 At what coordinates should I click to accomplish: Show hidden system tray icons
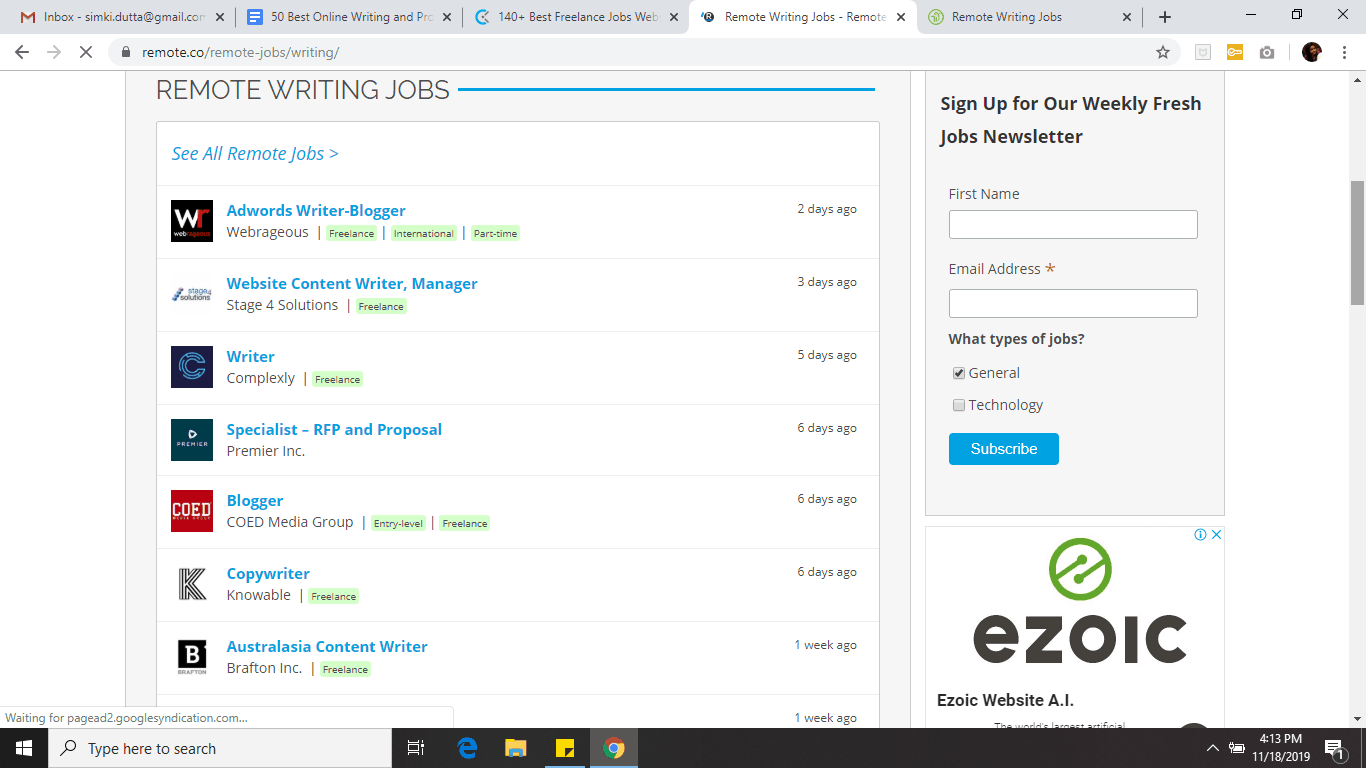click(1212, 748)
